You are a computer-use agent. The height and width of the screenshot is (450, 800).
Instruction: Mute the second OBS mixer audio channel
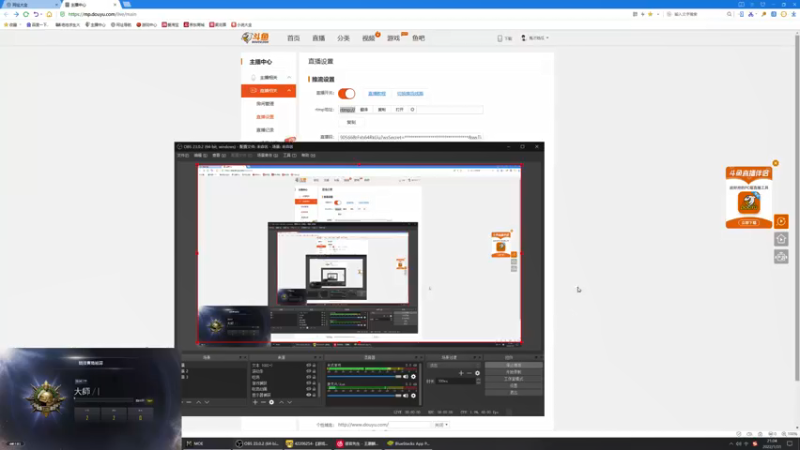click(x=406, y=395)
